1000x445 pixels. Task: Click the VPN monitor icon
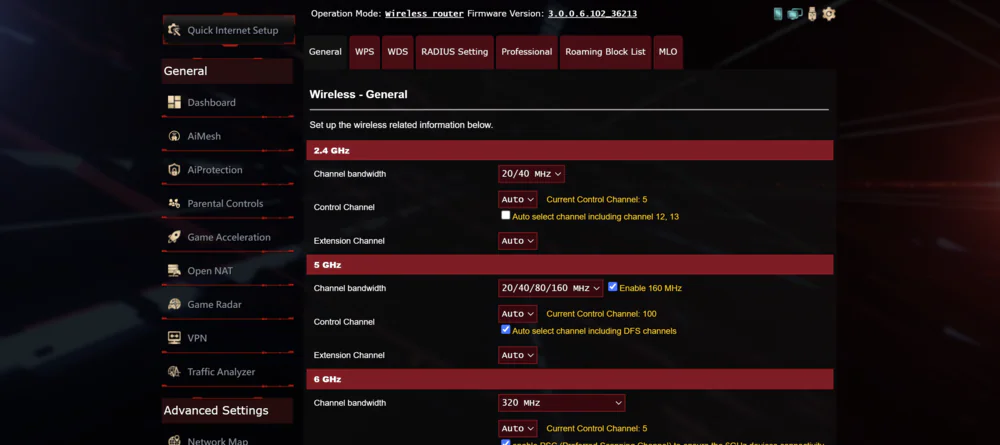tap(174, 338)
